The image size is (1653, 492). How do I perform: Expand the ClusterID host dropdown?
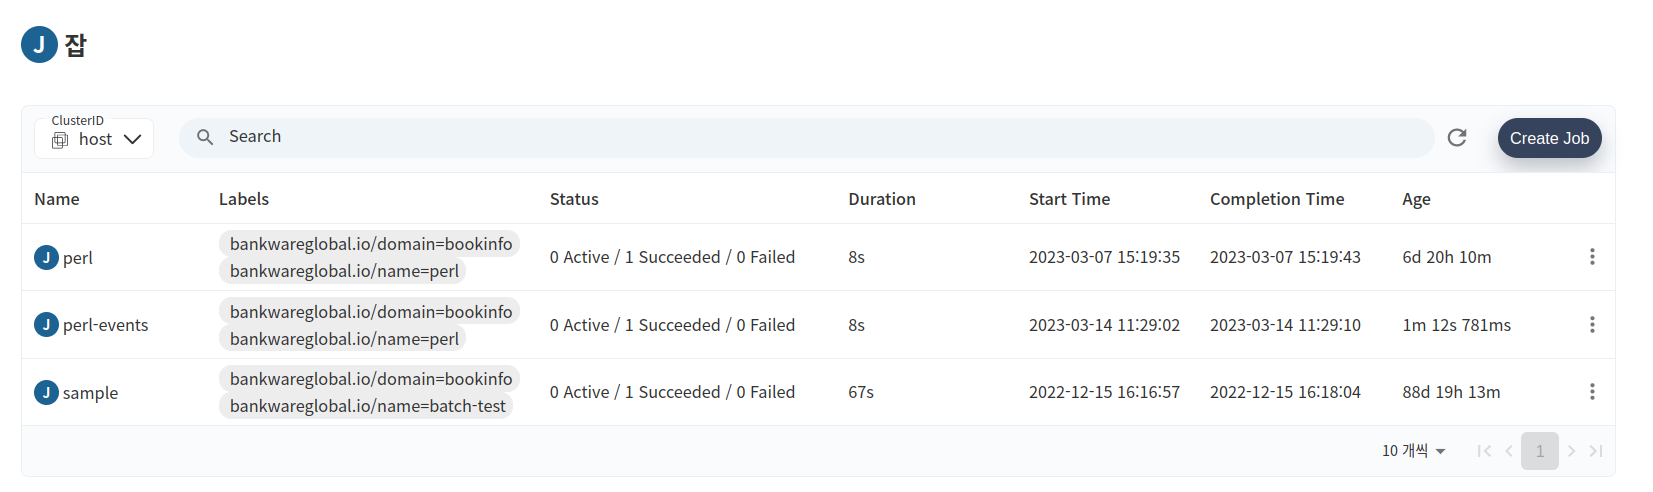[94, 139]
